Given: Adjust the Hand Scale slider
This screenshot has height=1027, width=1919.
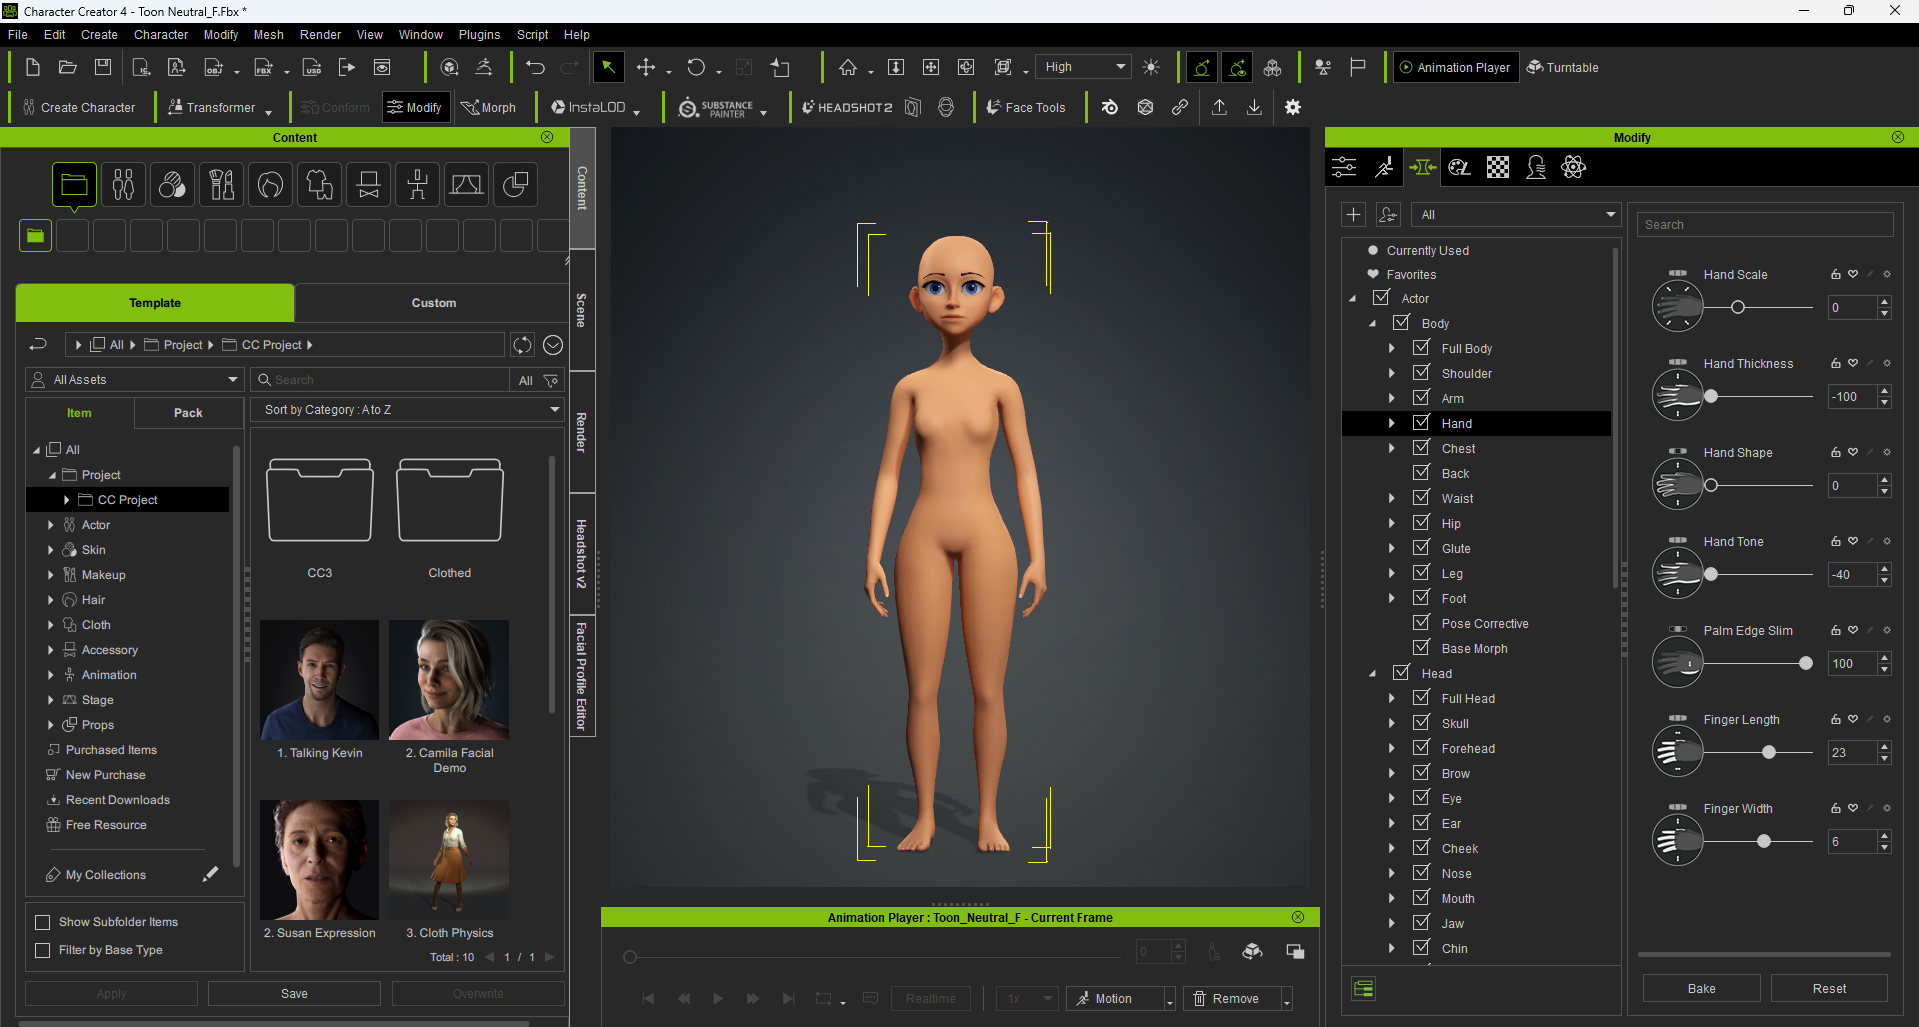Looking at the screenshot, I should click(1738, 307).
